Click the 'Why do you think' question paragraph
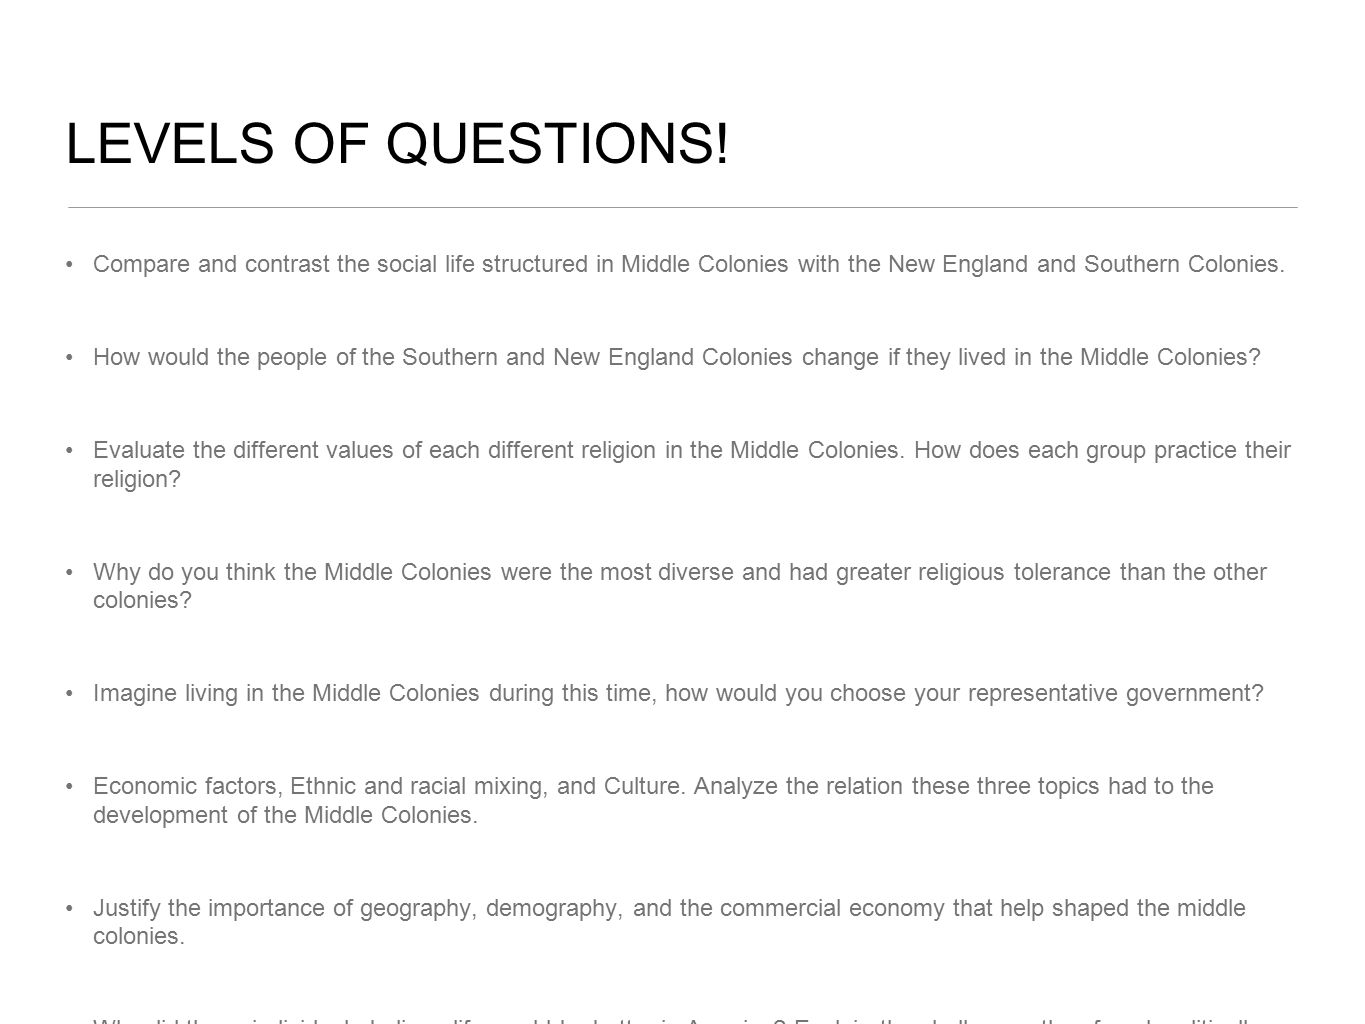 680,586
